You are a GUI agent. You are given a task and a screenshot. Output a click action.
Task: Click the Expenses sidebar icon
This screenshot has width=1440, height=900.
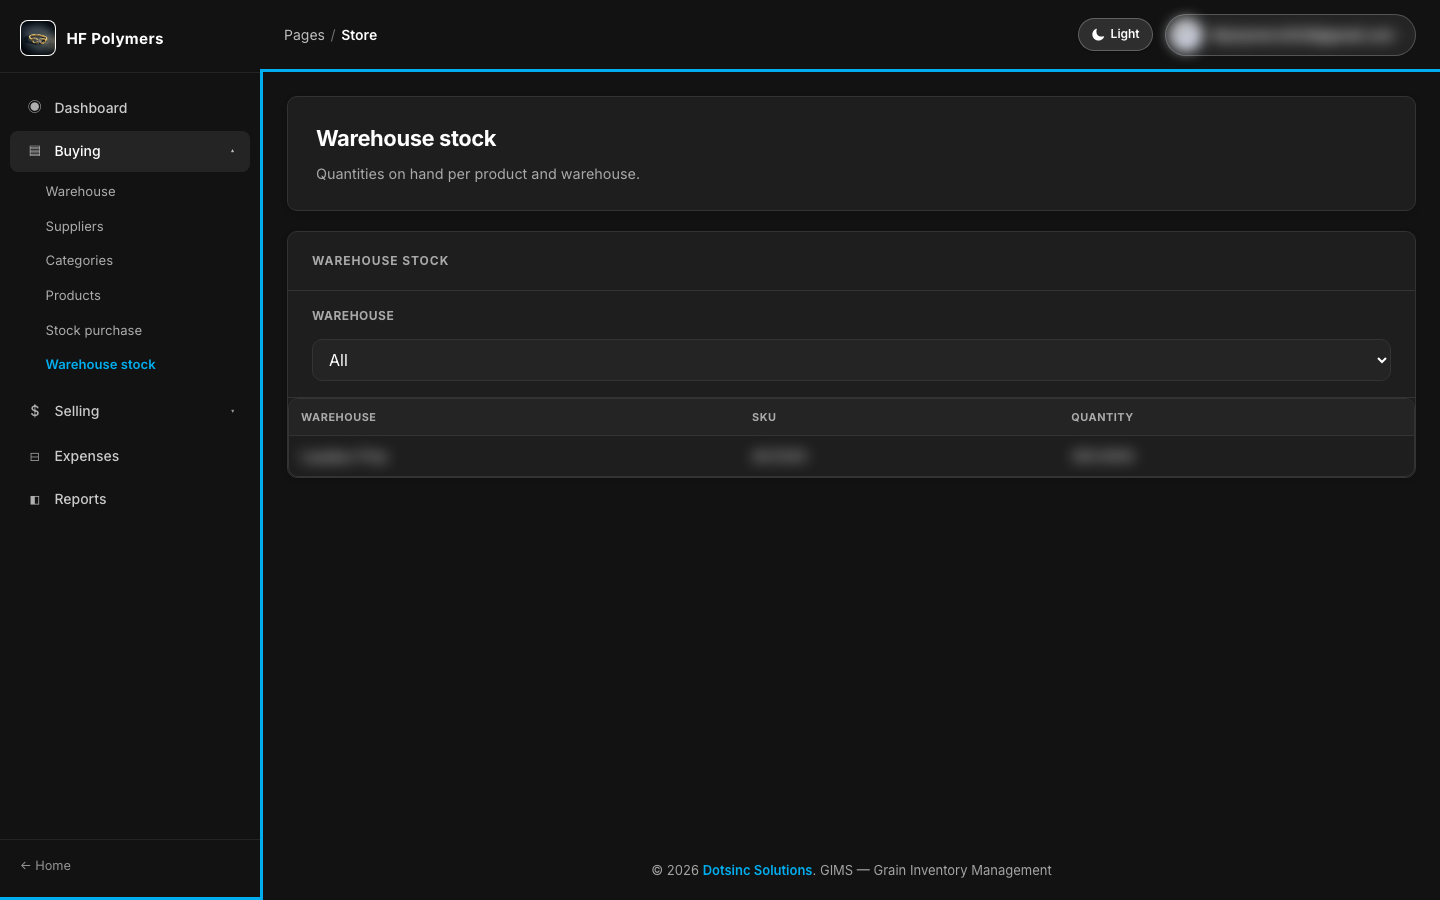(35, 456)
